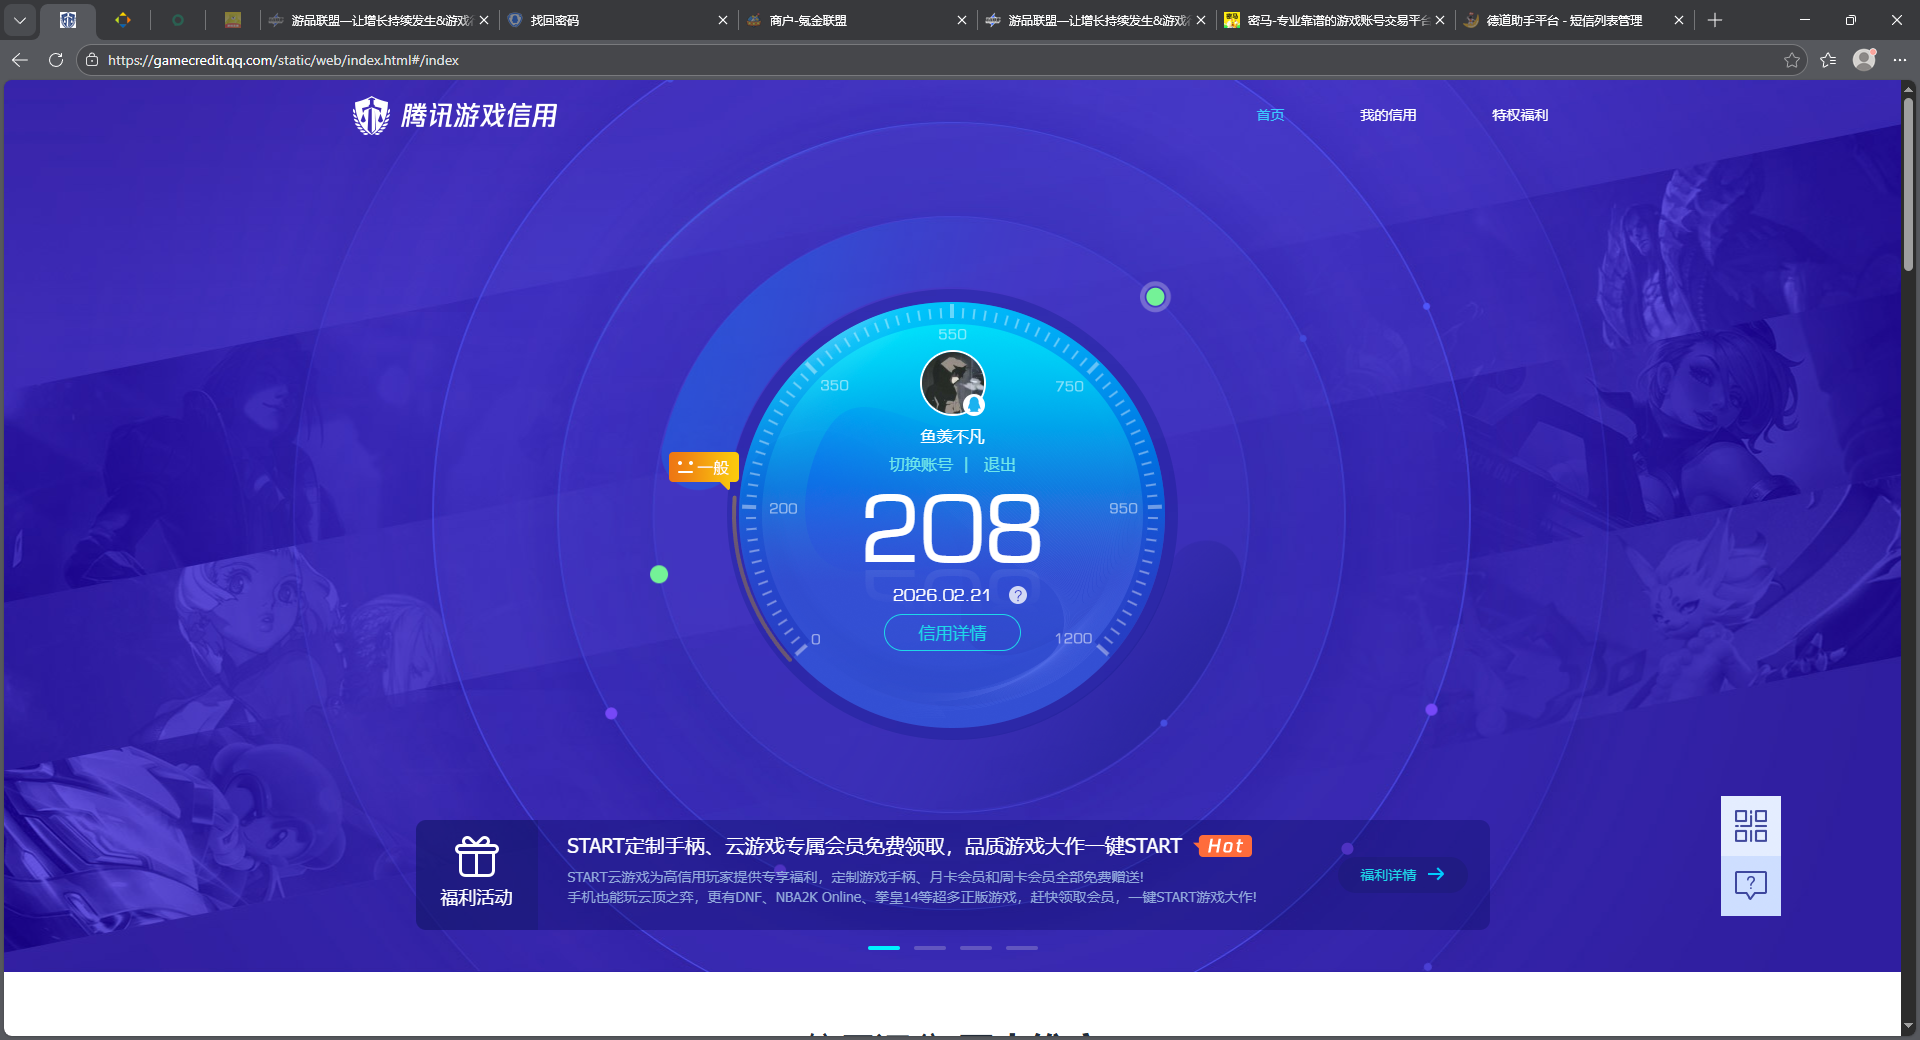Click the 退出 logout link
Screen dimensions: 1920x1040
1001,464
